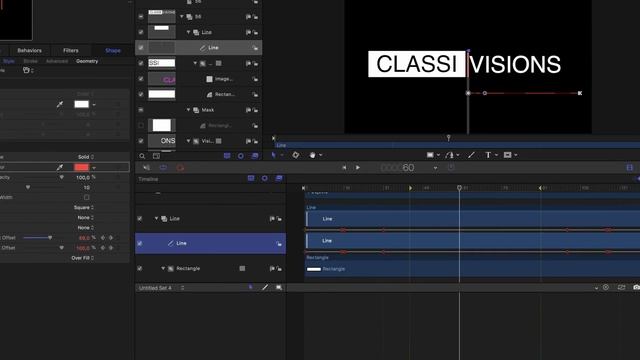Open the Filters inspector tab
The image size is (640, 360).
click(71, 51)
